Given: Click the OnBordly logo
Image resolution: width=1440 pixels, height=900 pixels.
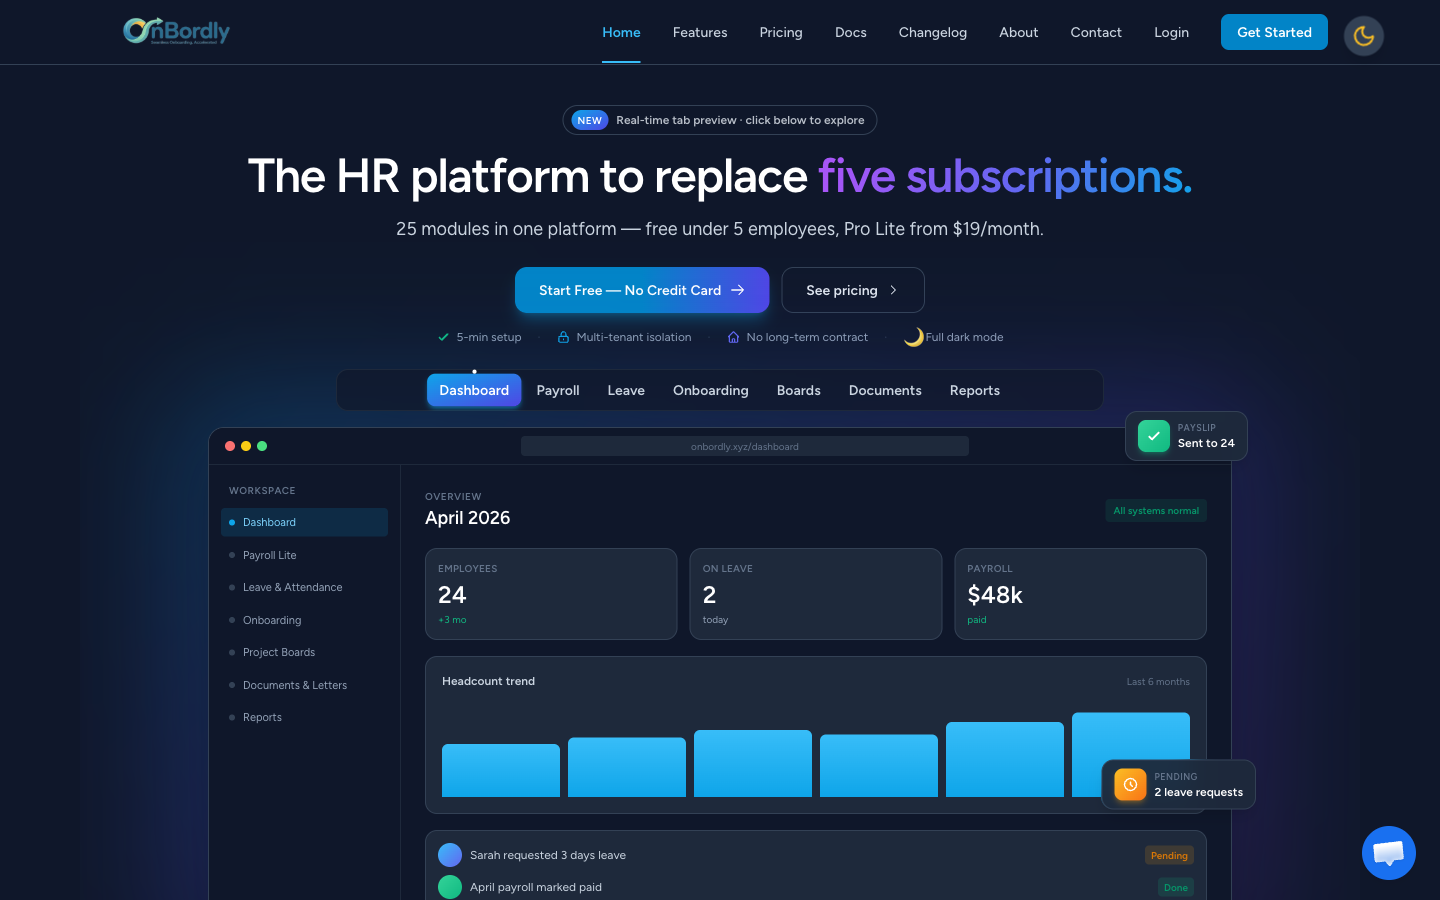Looking at the screenshot, I should coord(176,31).
